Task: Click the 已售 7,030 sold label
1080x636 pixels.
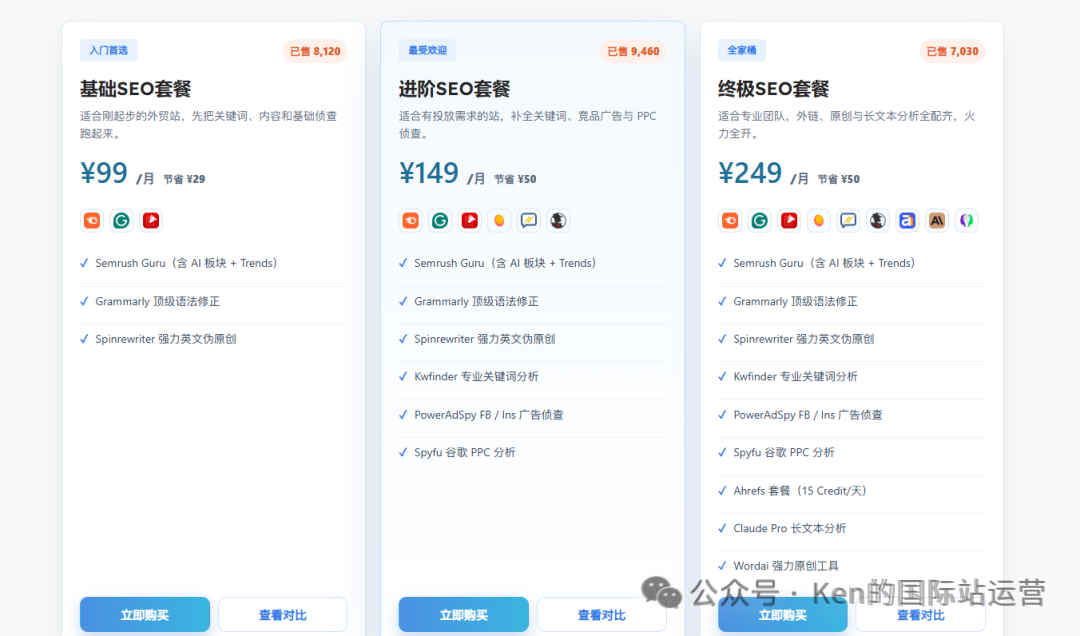Action: pos(953,51)
